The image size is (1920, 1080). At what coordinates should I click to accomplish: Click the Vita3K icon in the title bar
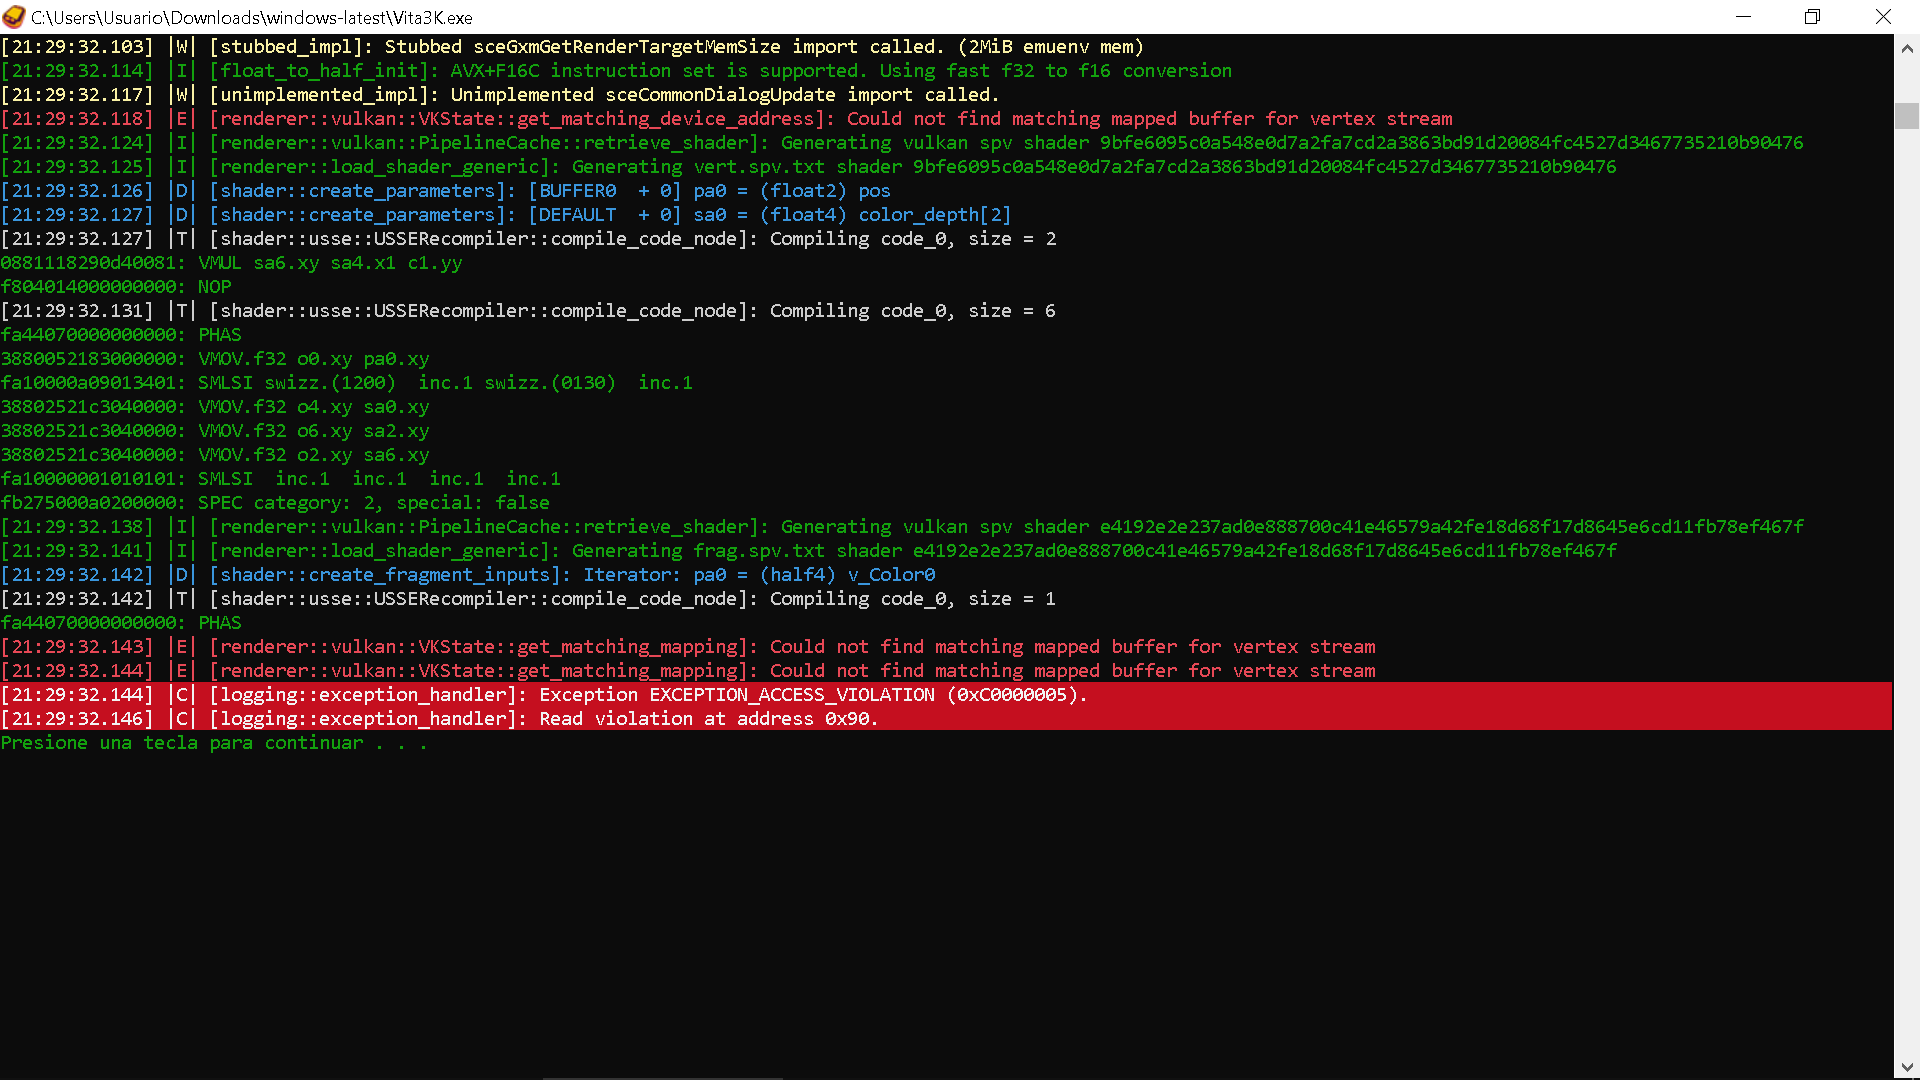[14, 16]
